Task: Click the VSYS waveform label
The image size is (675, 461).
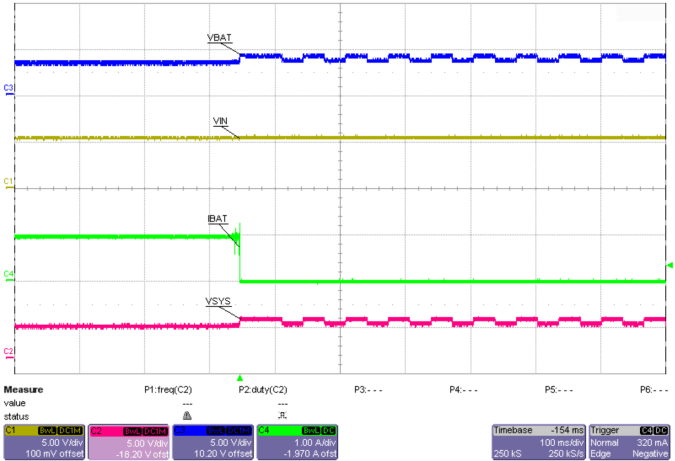Action: click(218, 301)
